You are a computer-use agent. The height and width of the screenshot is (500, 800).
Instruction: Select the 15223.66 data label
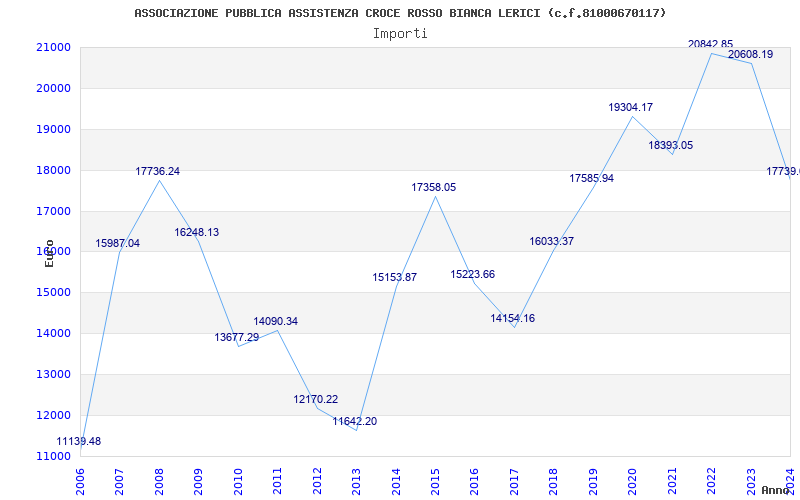coord(472,274)
